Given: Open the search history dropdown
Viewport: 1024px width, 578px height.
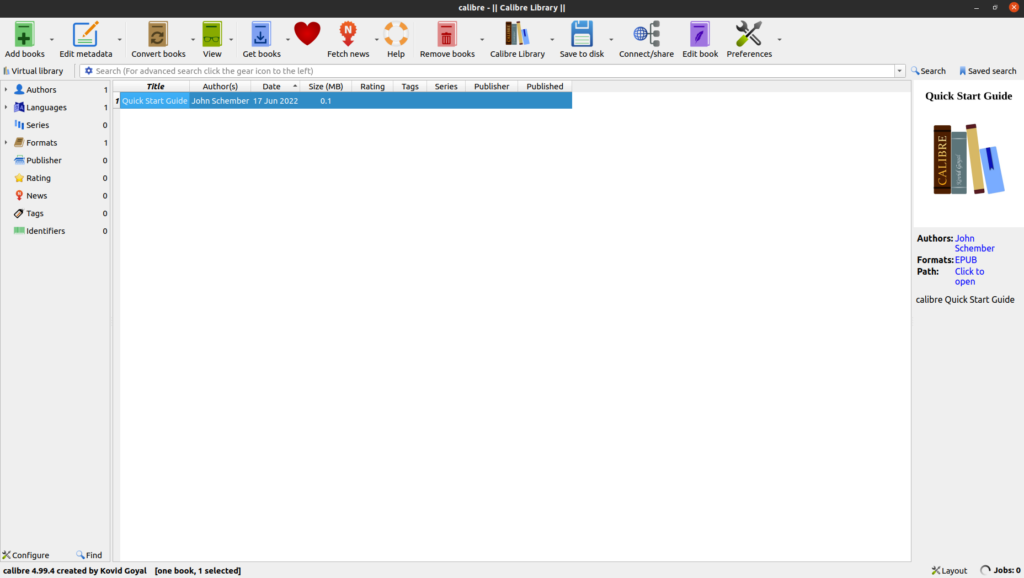Looking at the screenshot, I should 899,71.
